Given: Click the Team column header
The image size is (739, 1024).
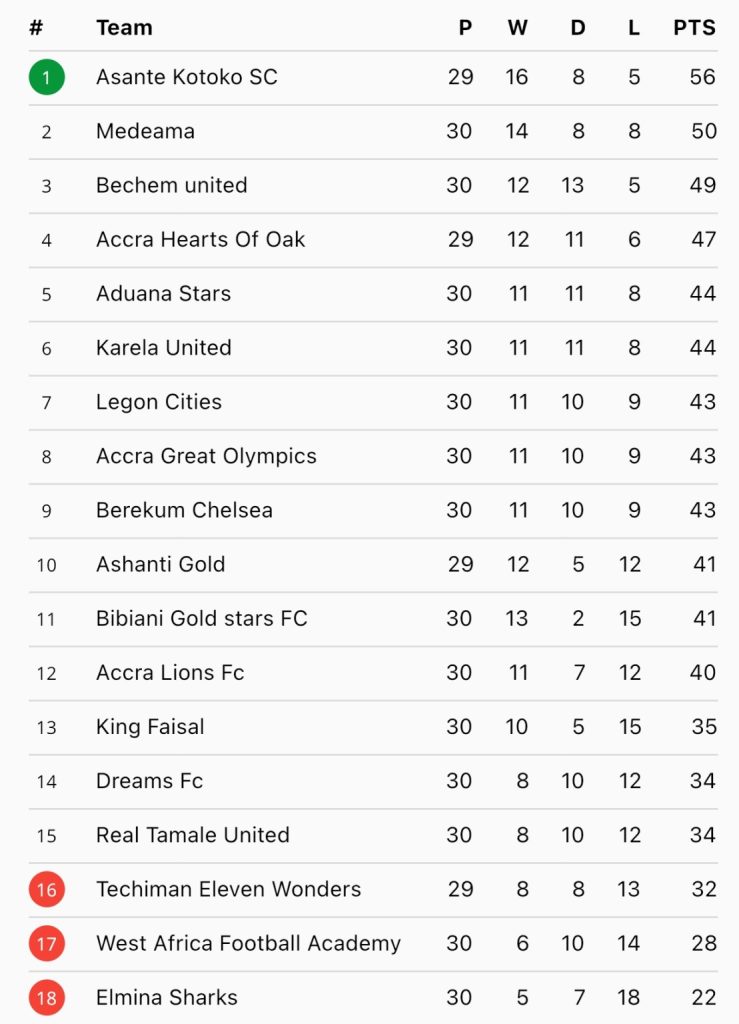Looking at the screenshot, I should (x=124, y=27).
